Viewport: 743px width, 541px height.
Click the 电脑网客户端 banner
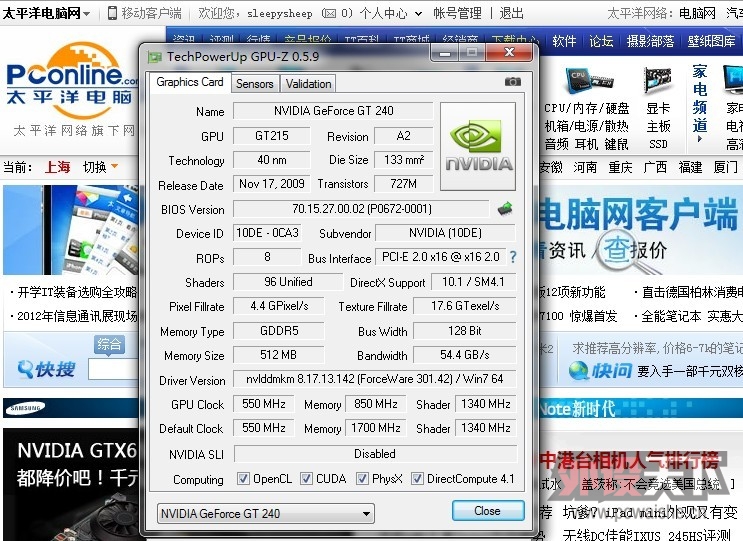(641, 230)
